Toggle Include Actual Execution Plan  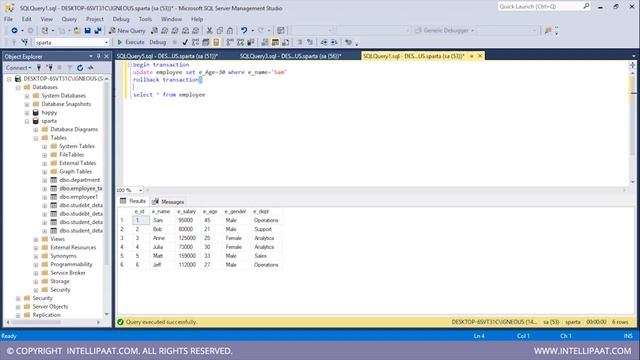(x=230, y=42)
